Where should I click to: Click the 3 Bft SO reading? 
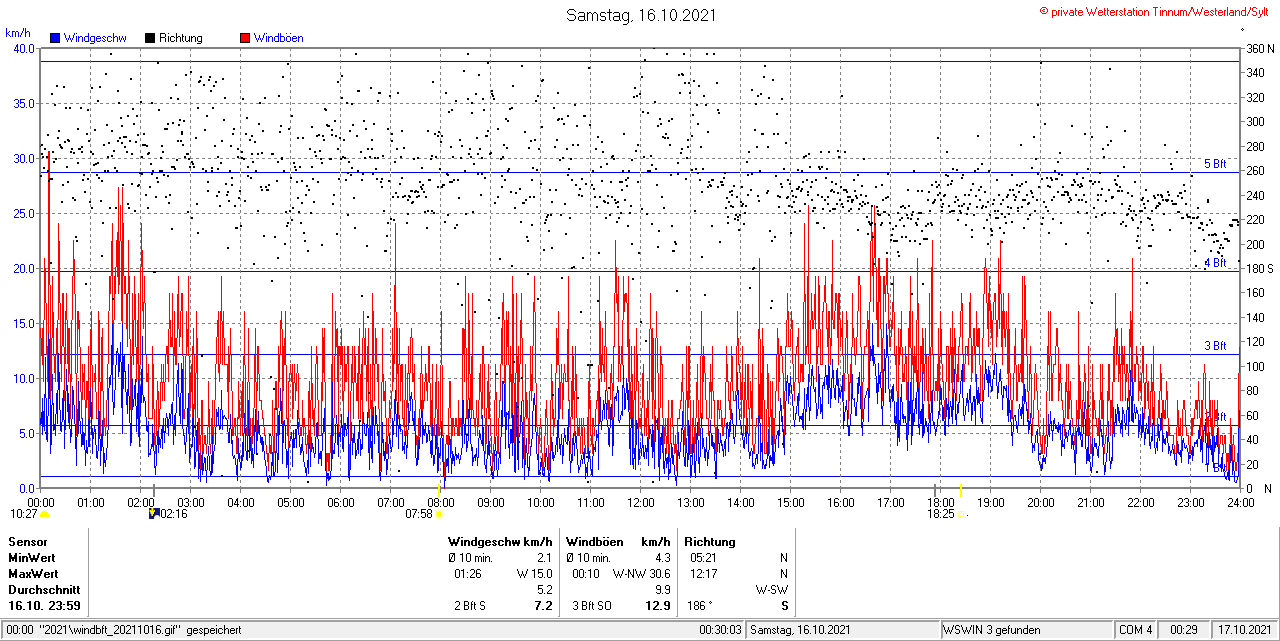coord(592,606)
